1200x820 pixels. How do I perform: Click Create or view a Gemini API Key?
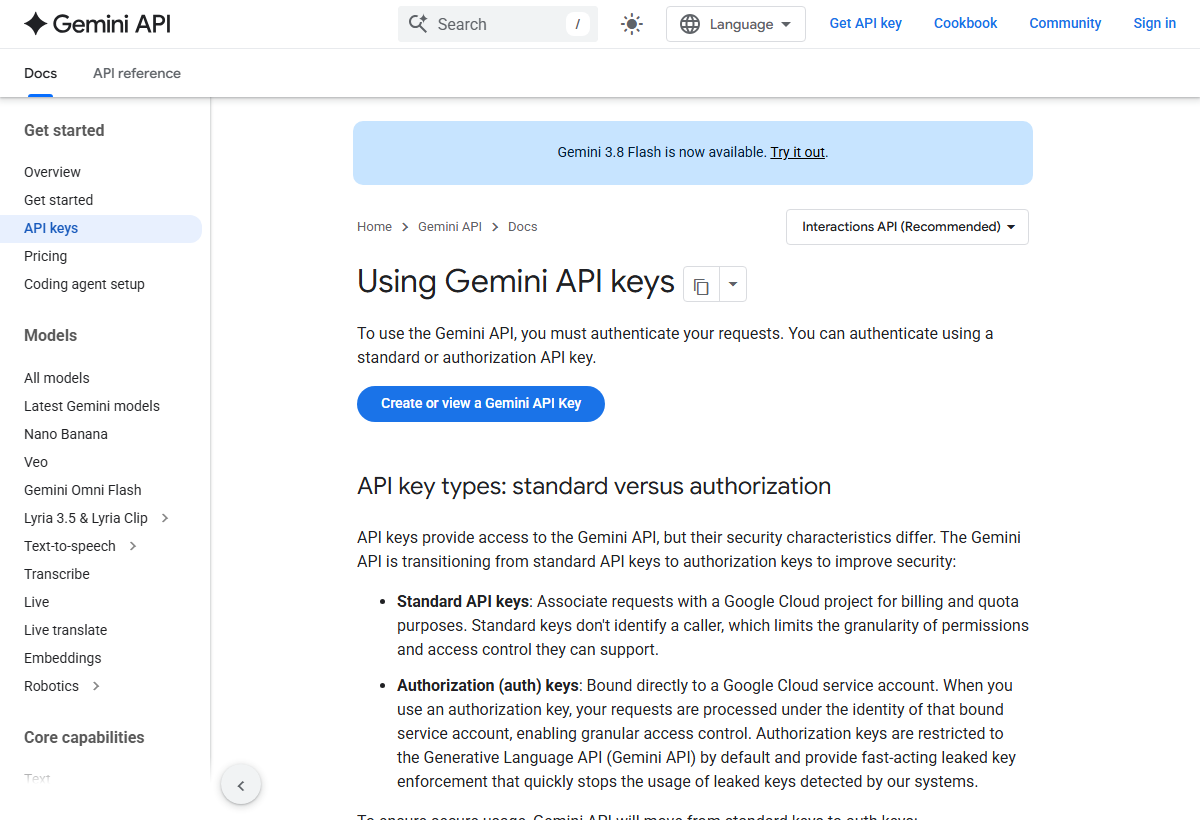pos(481,404)
